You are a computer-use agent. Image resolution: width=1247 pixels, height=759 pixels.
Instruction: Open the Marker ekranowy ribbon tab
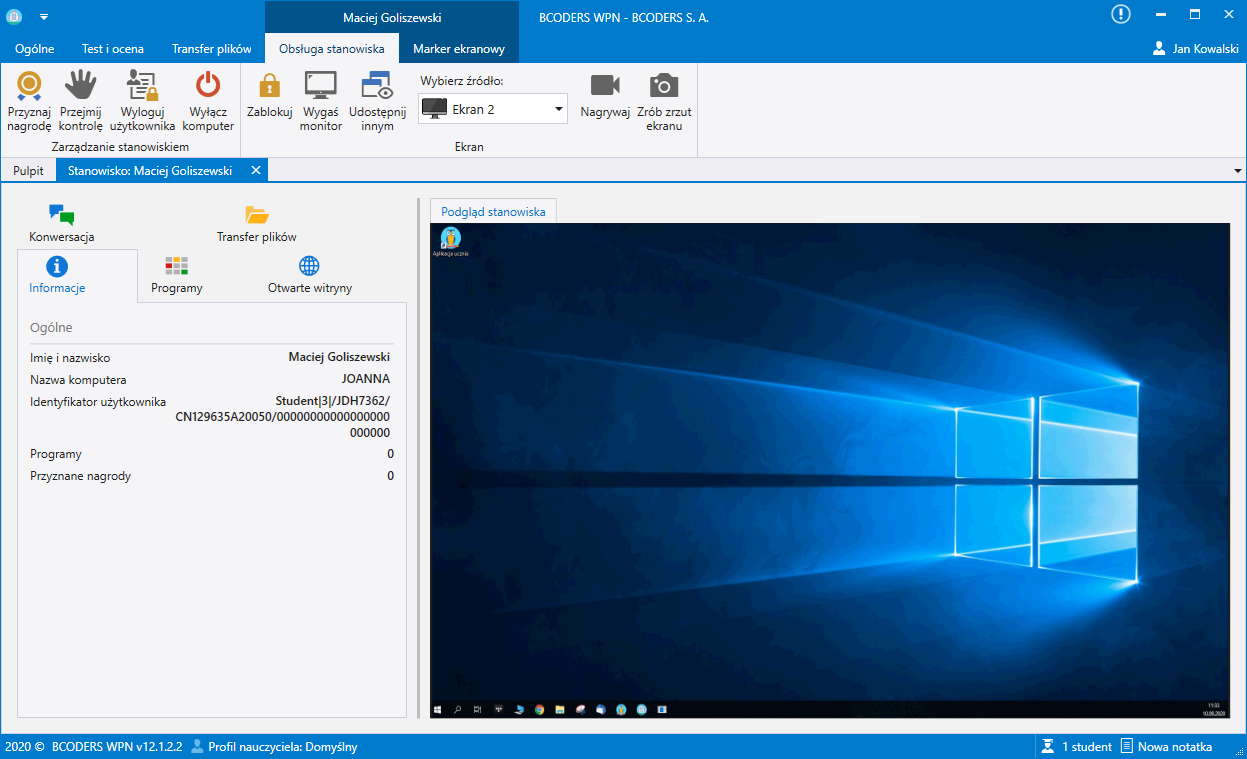click(459, 48)
